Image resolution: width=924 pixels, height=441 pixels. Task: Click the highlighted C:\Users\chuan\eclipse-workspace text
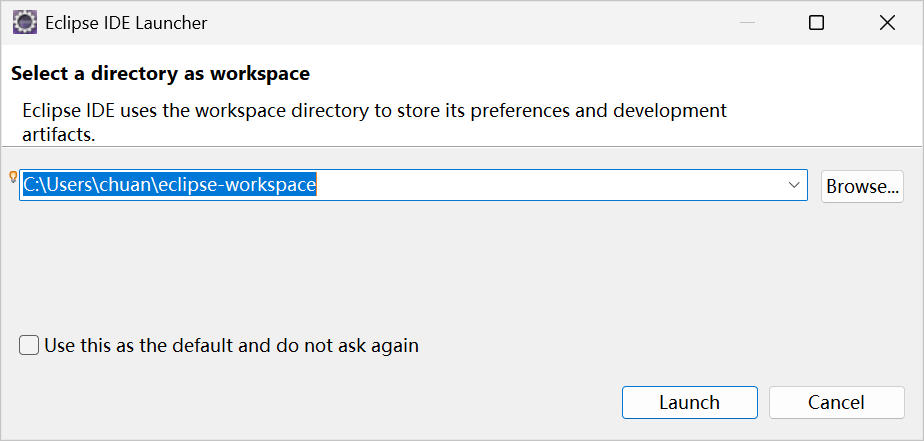[x=170, y=185]
